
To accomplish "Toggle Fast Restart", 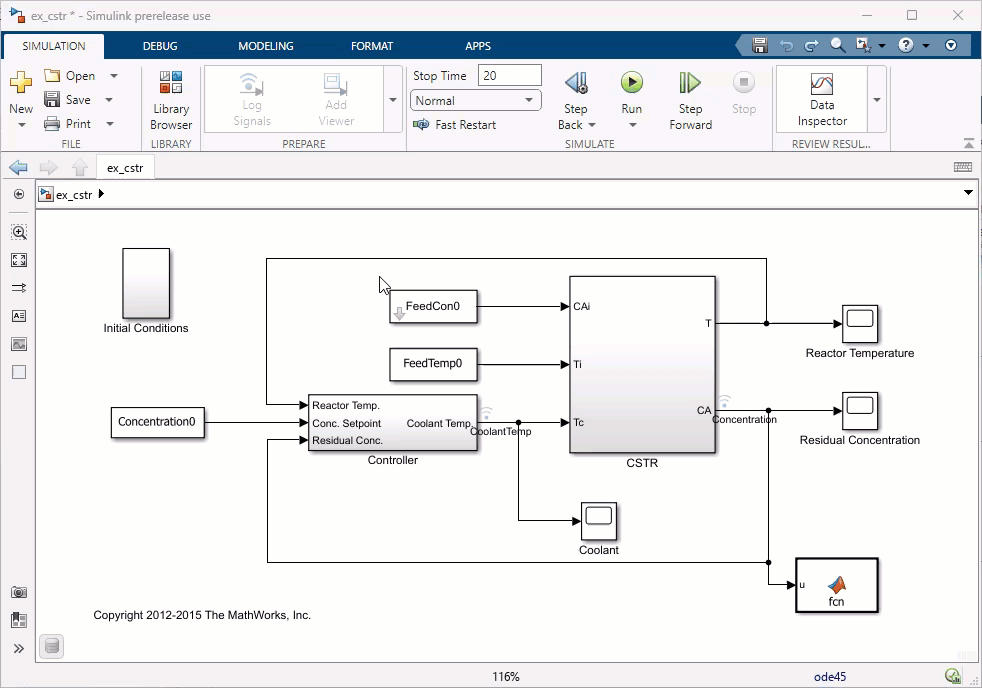I will pyautogui.click(x=455, y=125).
